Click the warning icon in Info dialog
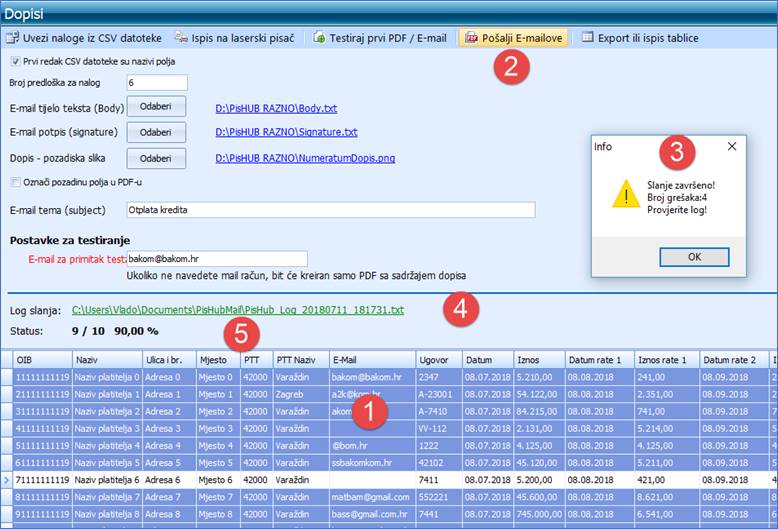Screen dimensions: 778x529 coord(626,194)
